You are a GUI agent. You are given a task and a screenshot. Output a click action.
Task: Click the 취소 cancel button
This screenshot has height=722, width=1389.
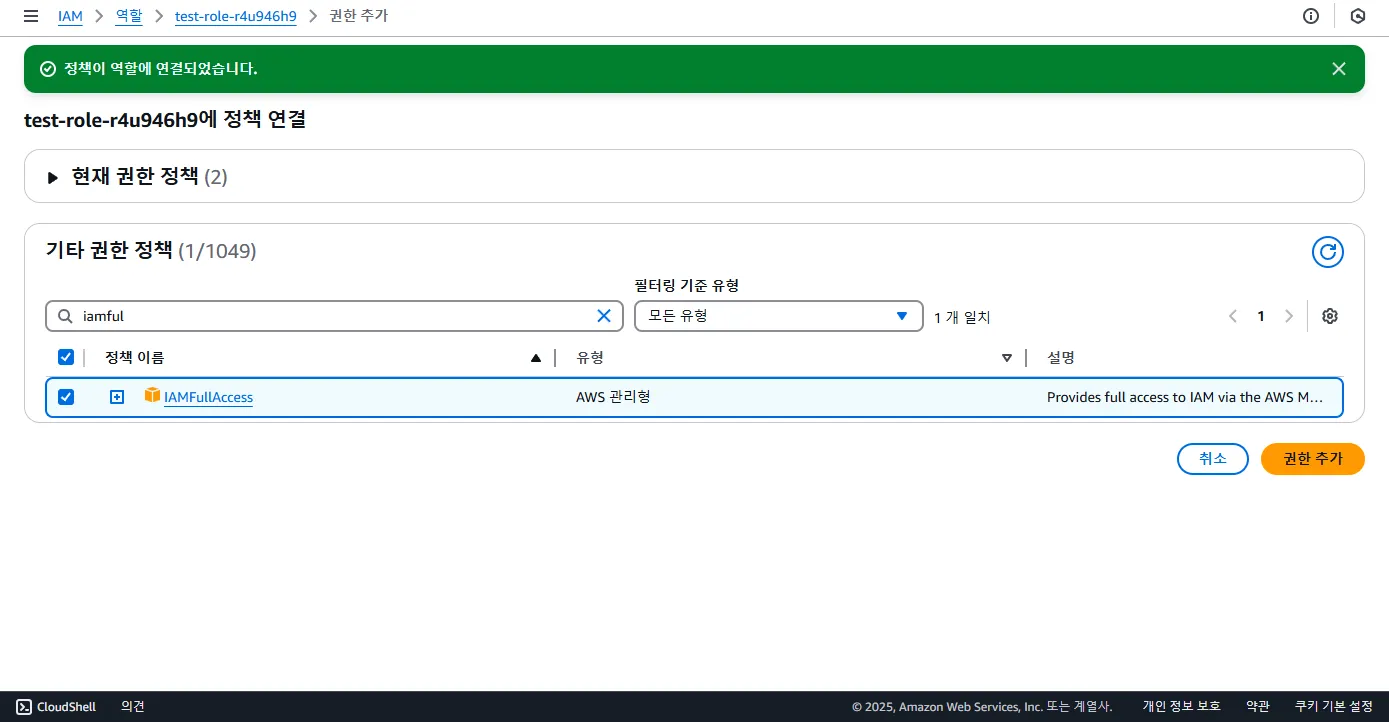[x=1213, y=459]
